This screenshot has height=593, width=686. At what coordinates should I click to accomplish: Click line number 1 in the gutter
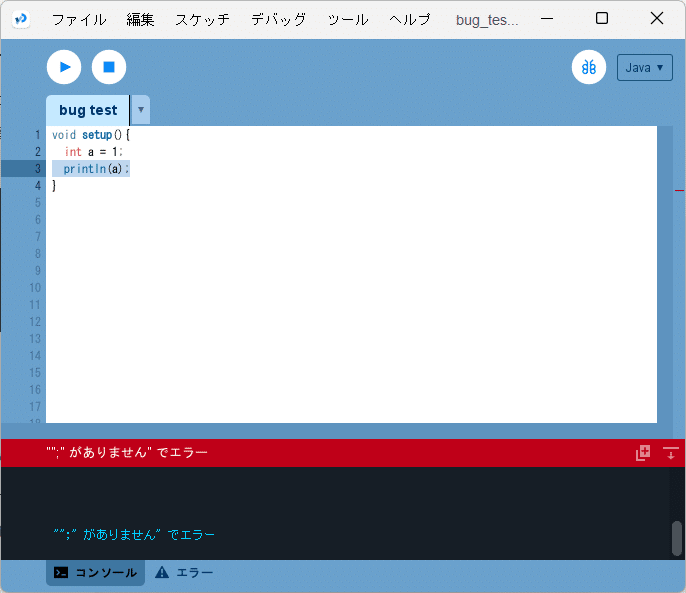[x=38, y=135]
